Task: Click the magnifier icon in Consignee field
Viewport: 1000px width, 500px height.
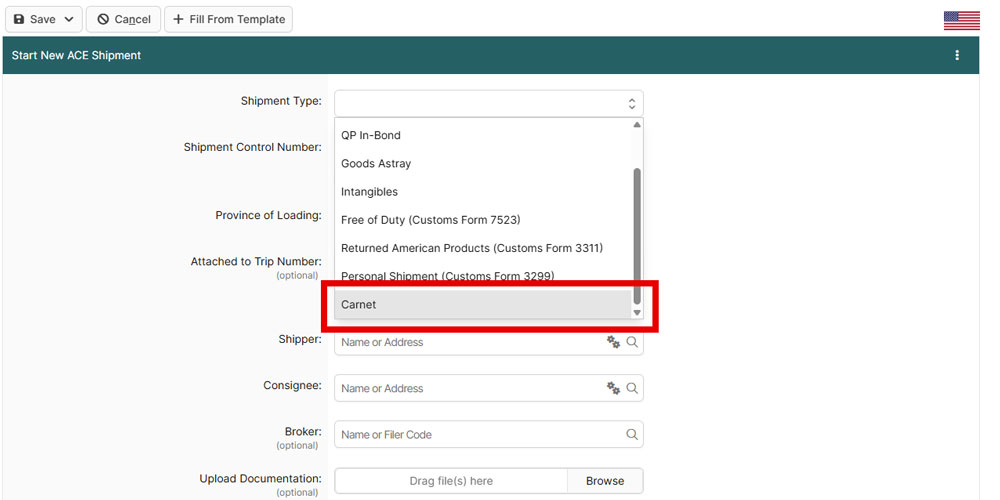Action: tap(632, 388)
